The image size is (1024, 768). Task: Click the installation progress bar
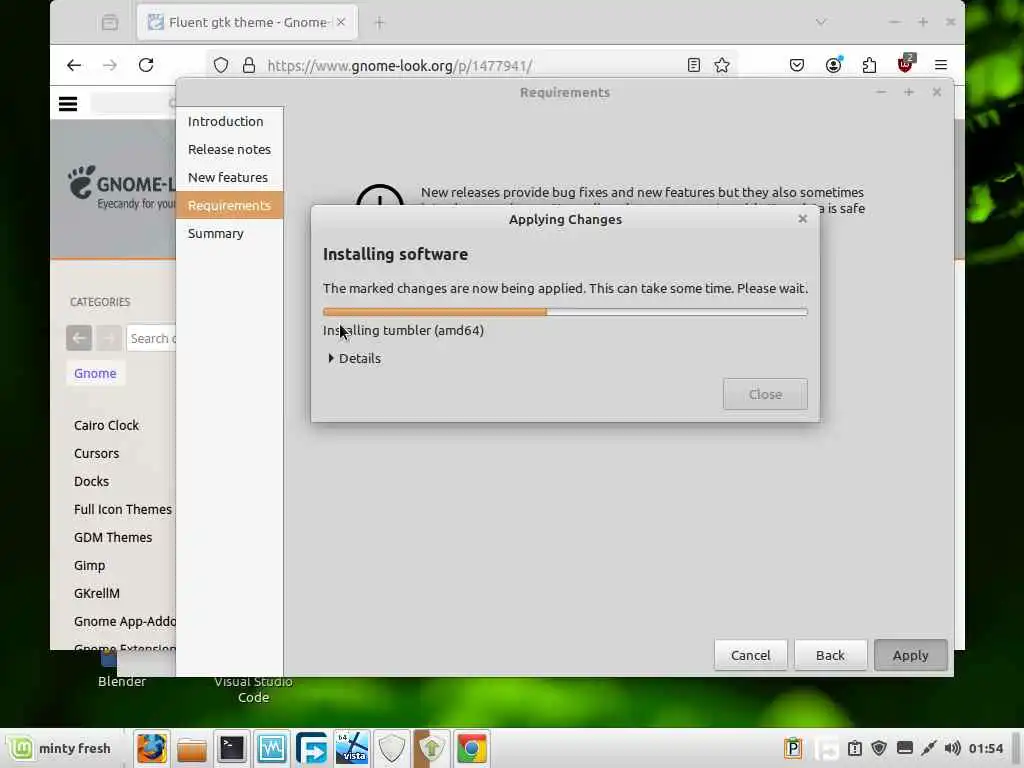(565, 312)
